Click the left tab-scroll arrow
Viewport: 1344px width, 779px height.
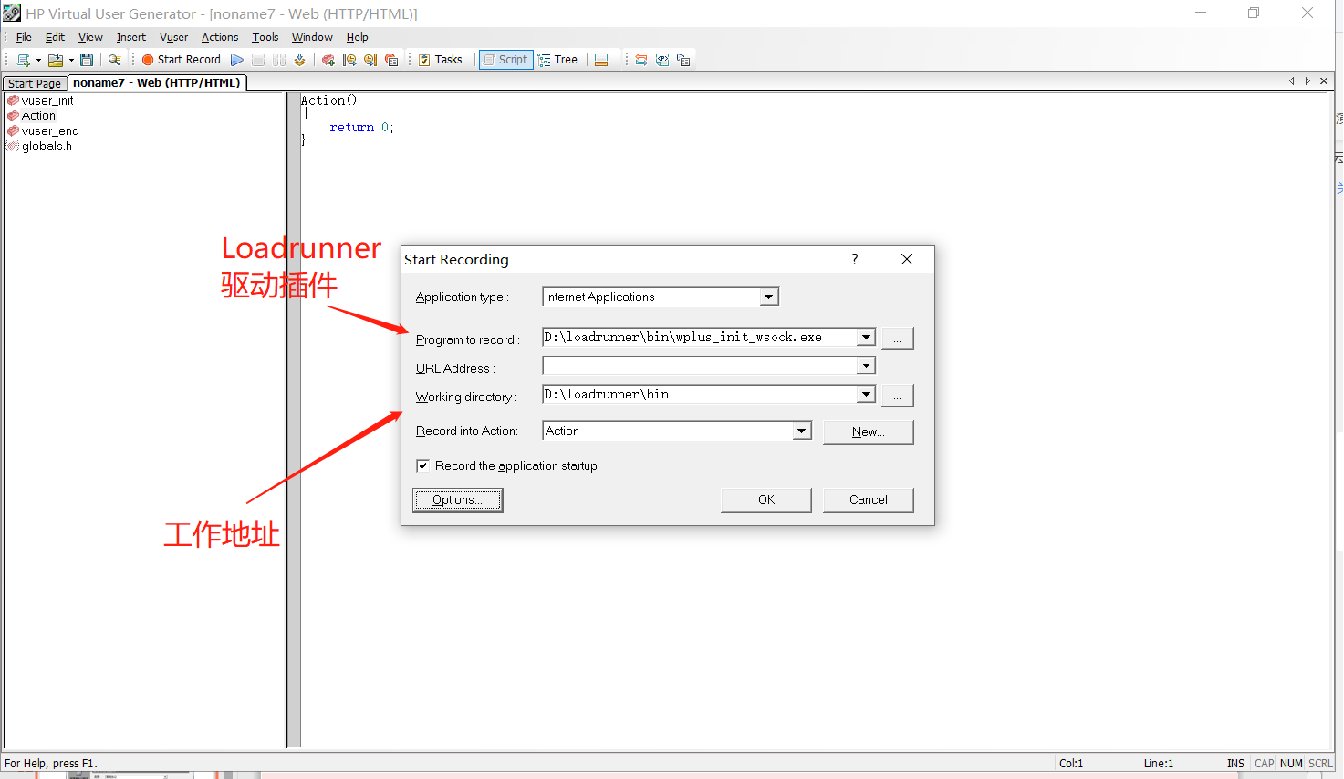[1291, 81]
